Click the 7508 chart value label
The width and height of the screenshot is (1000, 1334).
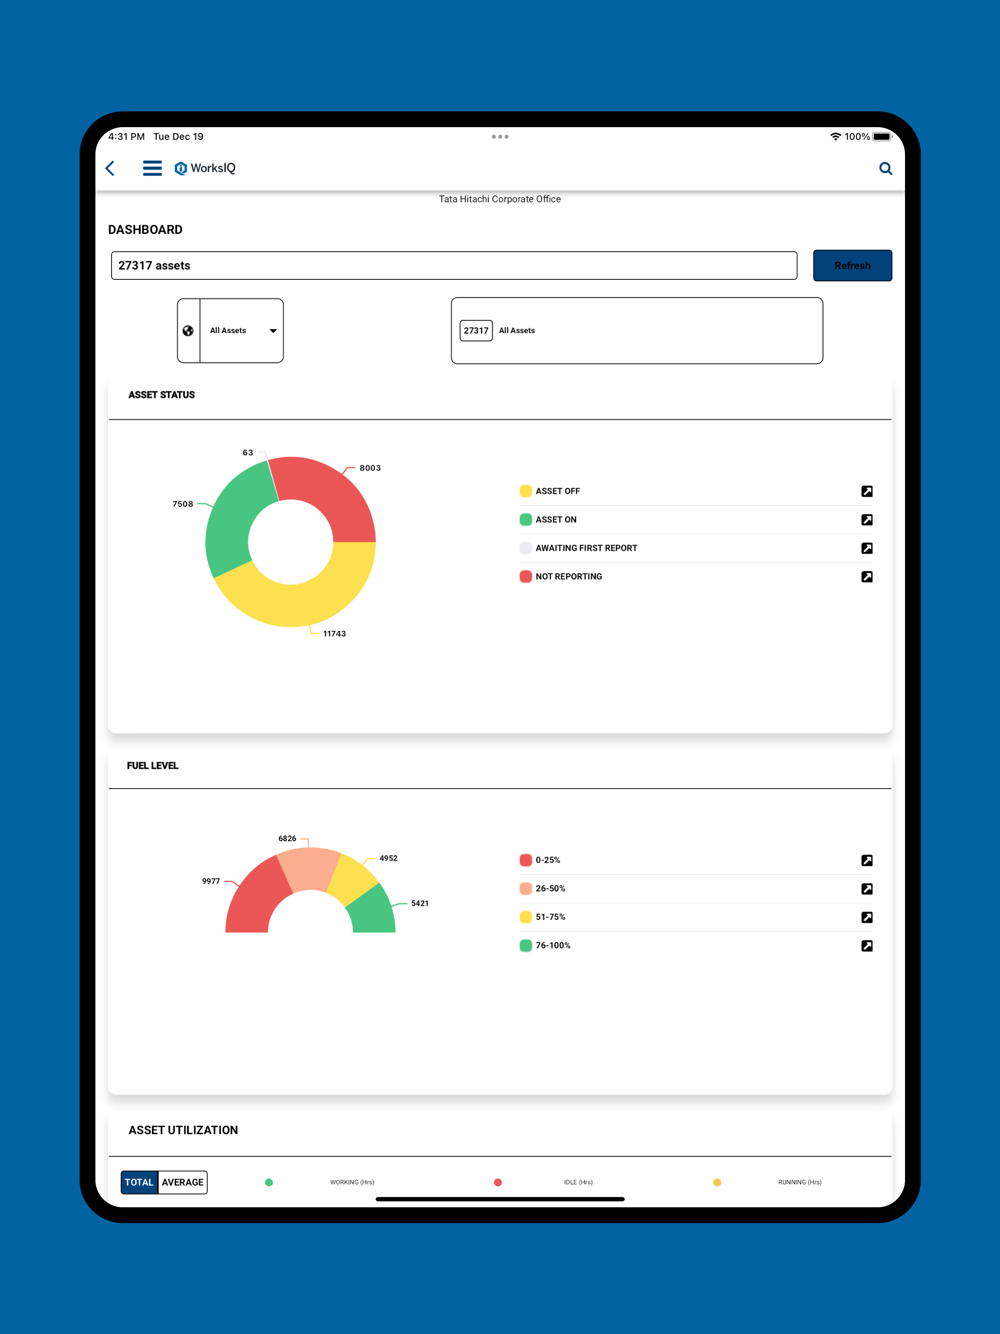pos(183,504)
